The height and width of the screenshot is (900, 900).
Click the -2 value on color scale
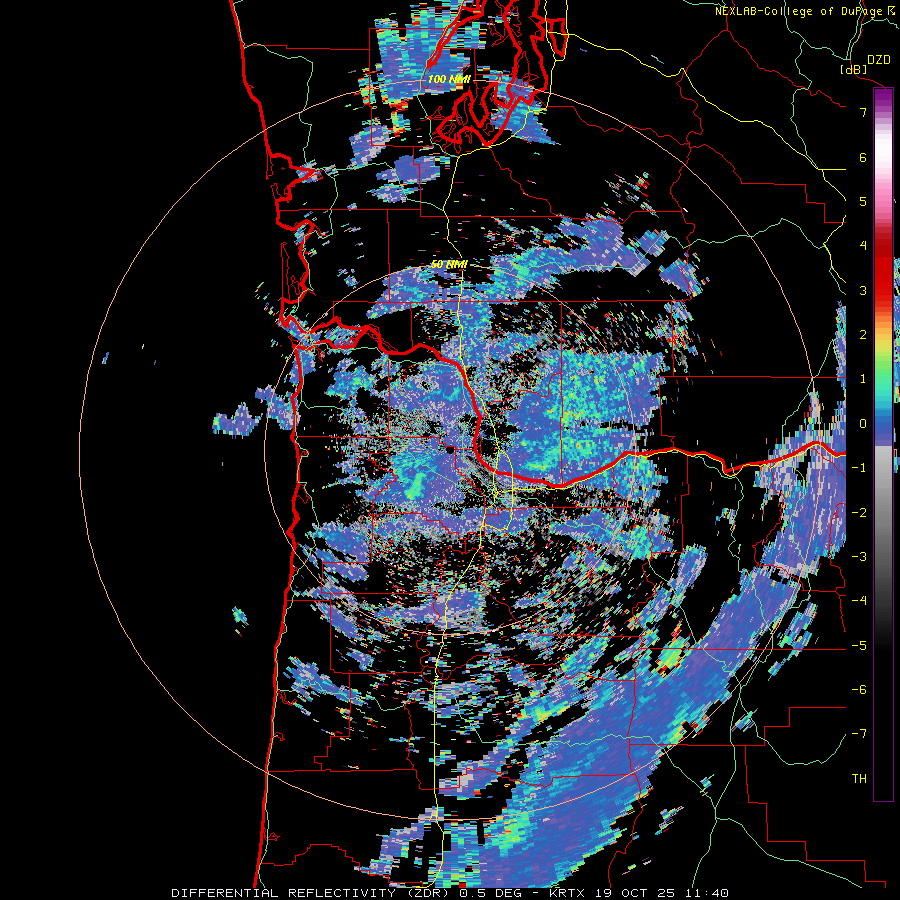tap(859, 512)
